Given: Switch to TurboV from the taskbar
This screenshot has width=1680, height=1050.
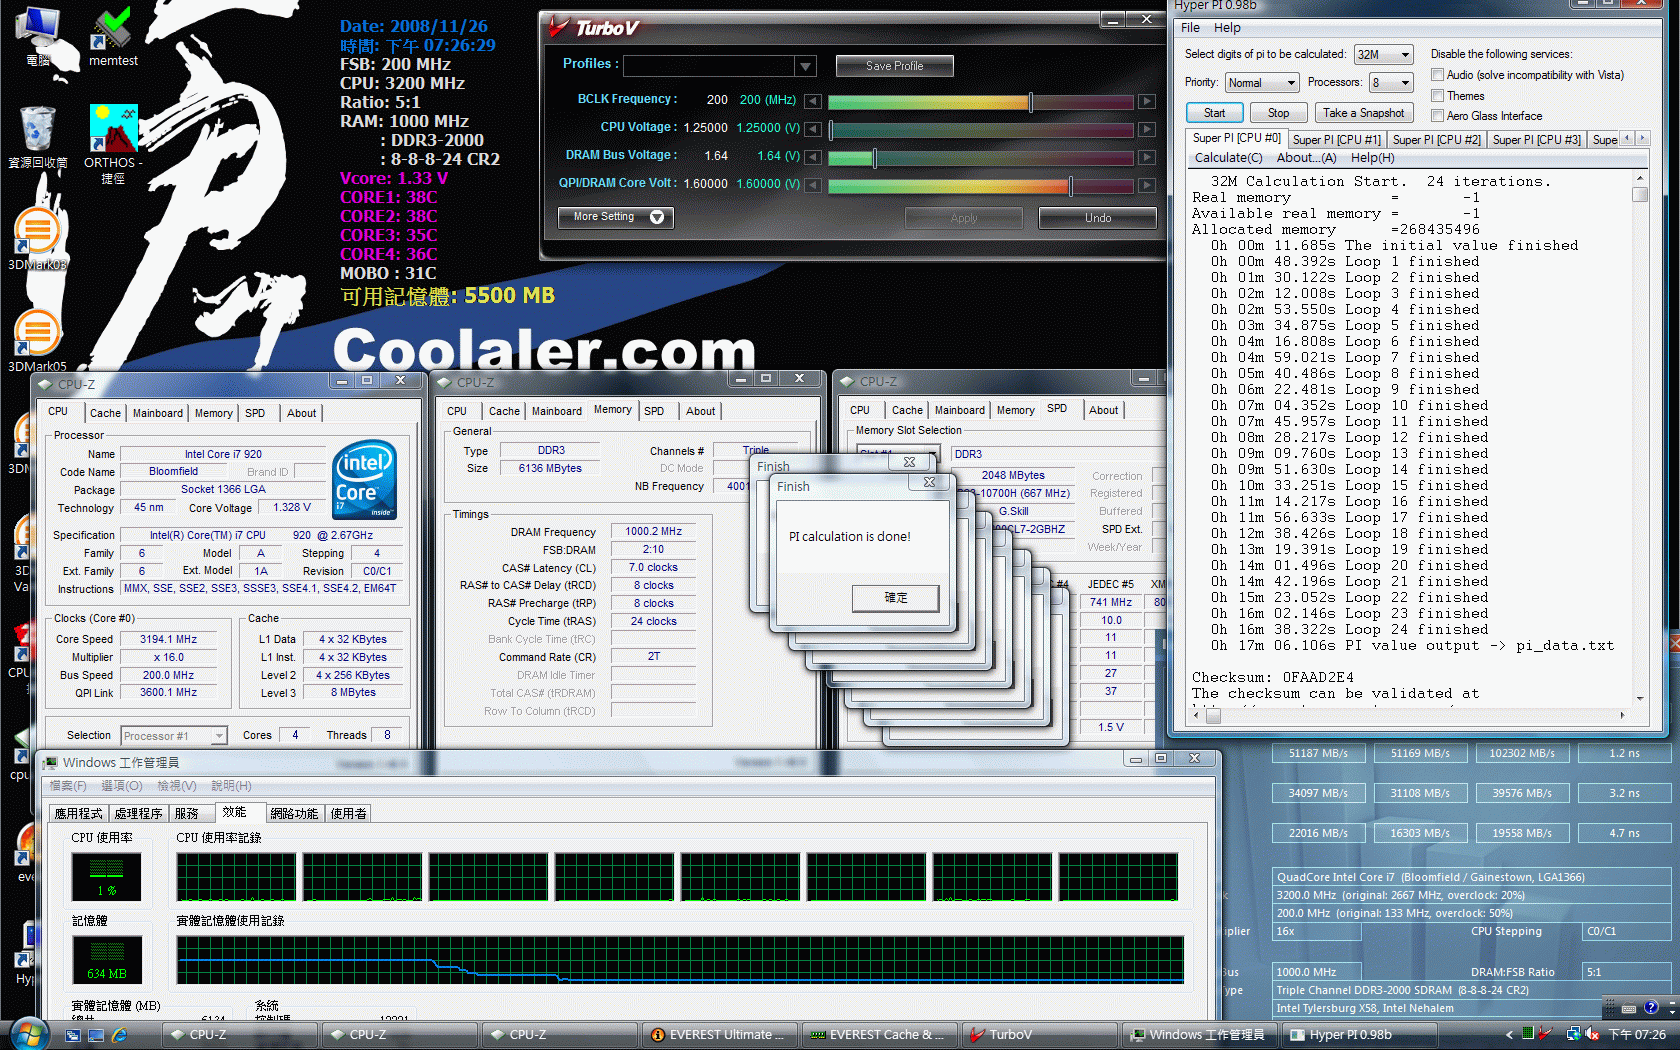Looking at the screenshot, I should (x=1038, y=1035).
